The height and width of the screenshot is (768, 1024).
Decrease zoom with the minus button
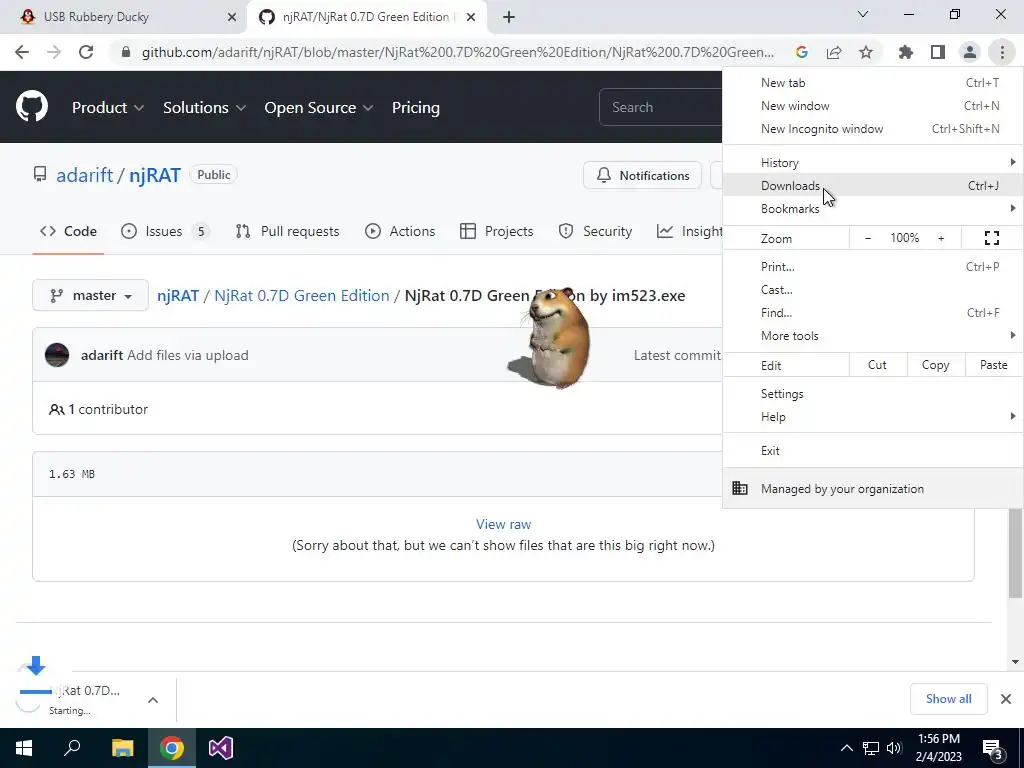coord(868,238)
